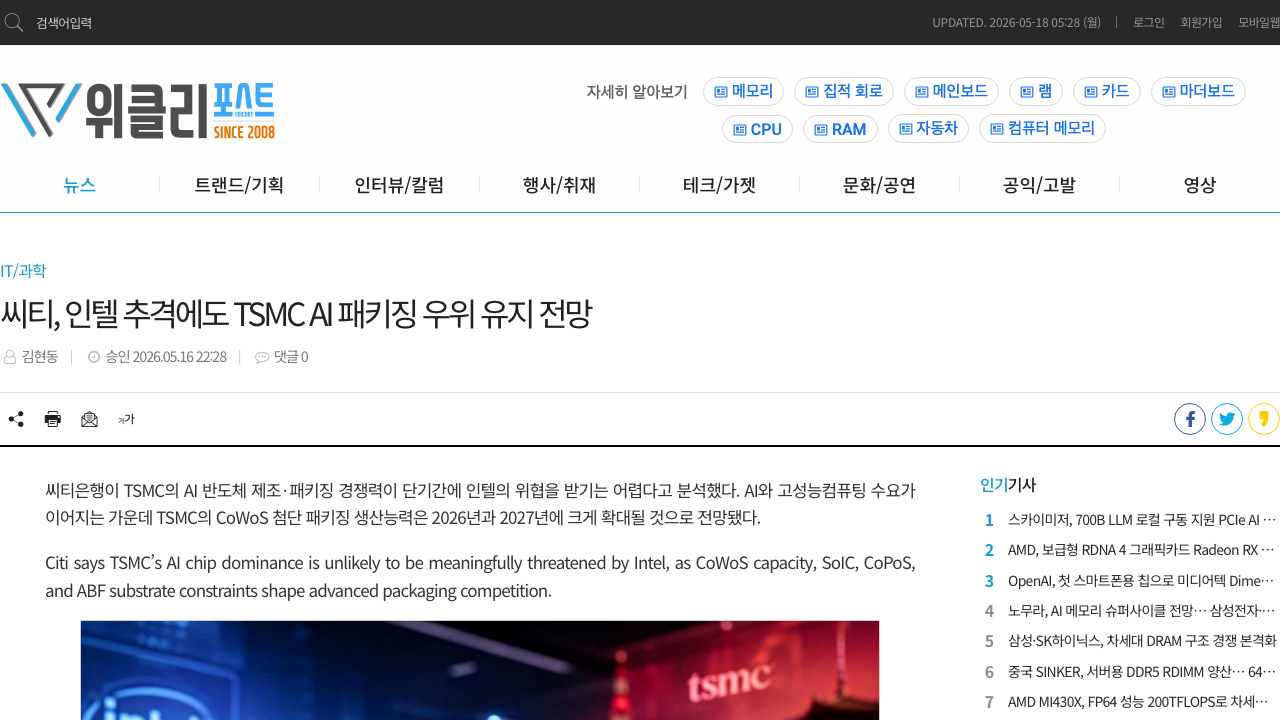
Task: Click the author name 김현동
Action: 40,357
